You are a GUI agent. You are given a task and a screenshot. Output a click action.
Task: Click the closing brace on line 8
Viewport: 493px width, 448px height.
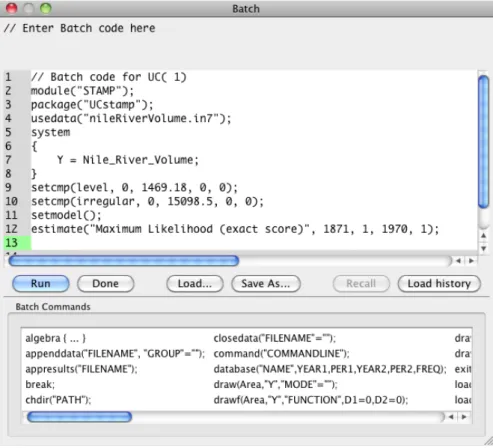click(34, 174)
